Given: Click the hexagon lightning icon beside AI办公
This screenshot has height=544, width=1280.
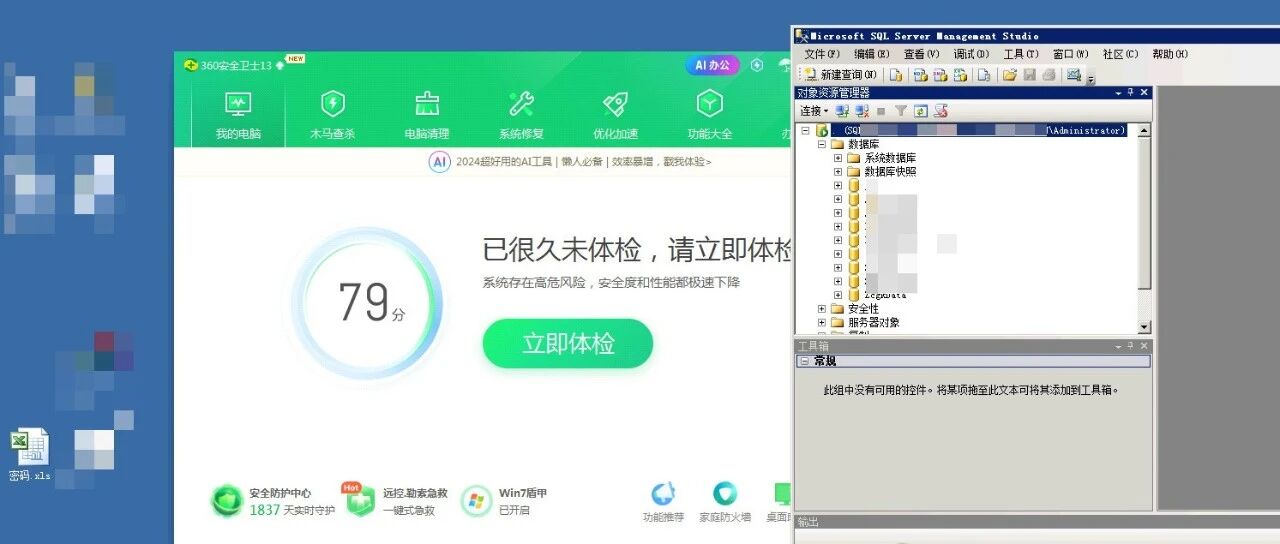Looking at the screenshot, I should coord(757,65).
